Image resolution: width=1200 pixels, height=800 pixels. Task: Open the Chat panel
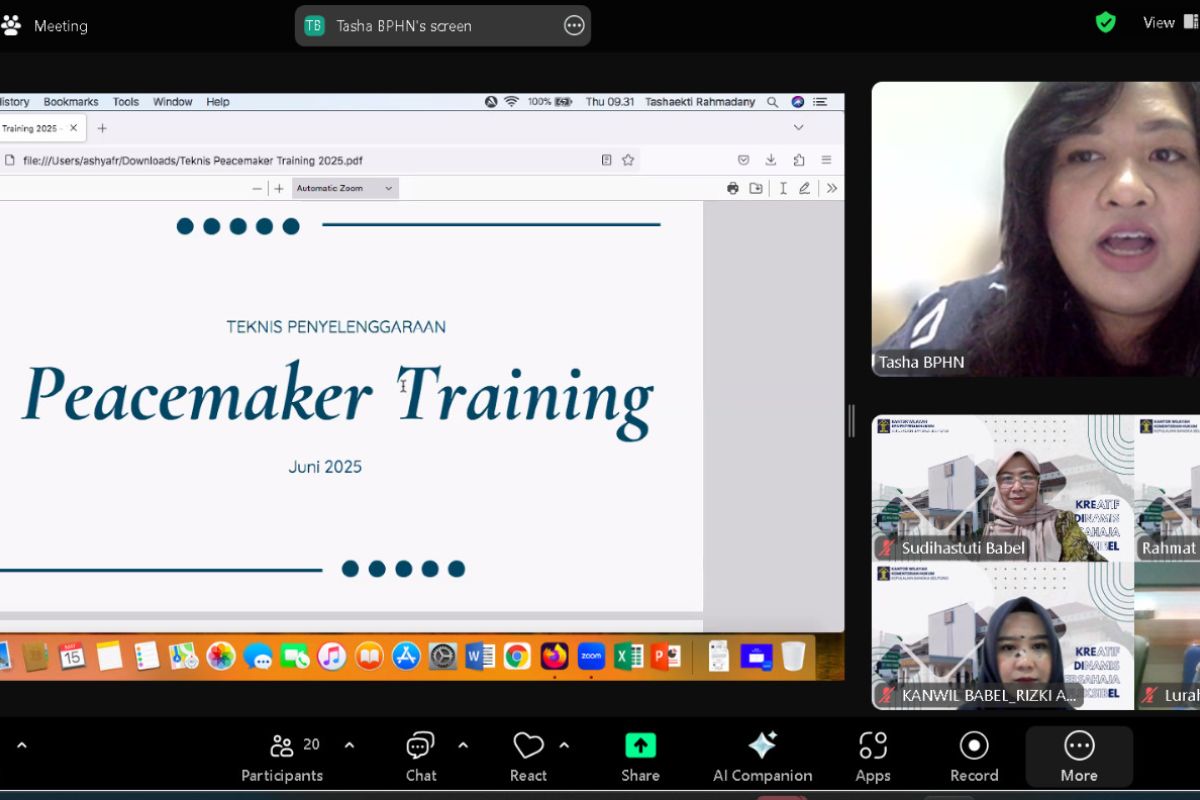click(x=420, y=757)
